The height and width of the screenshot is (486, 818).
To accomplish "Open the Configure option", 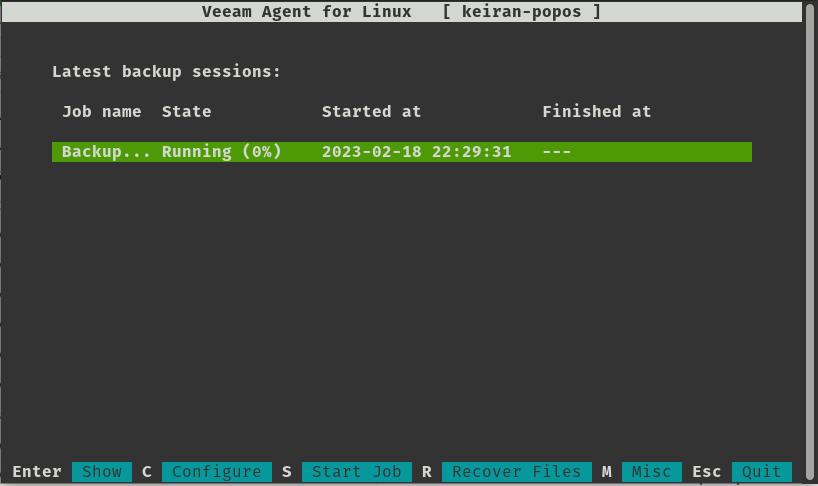I will click(x=216, y=471).
